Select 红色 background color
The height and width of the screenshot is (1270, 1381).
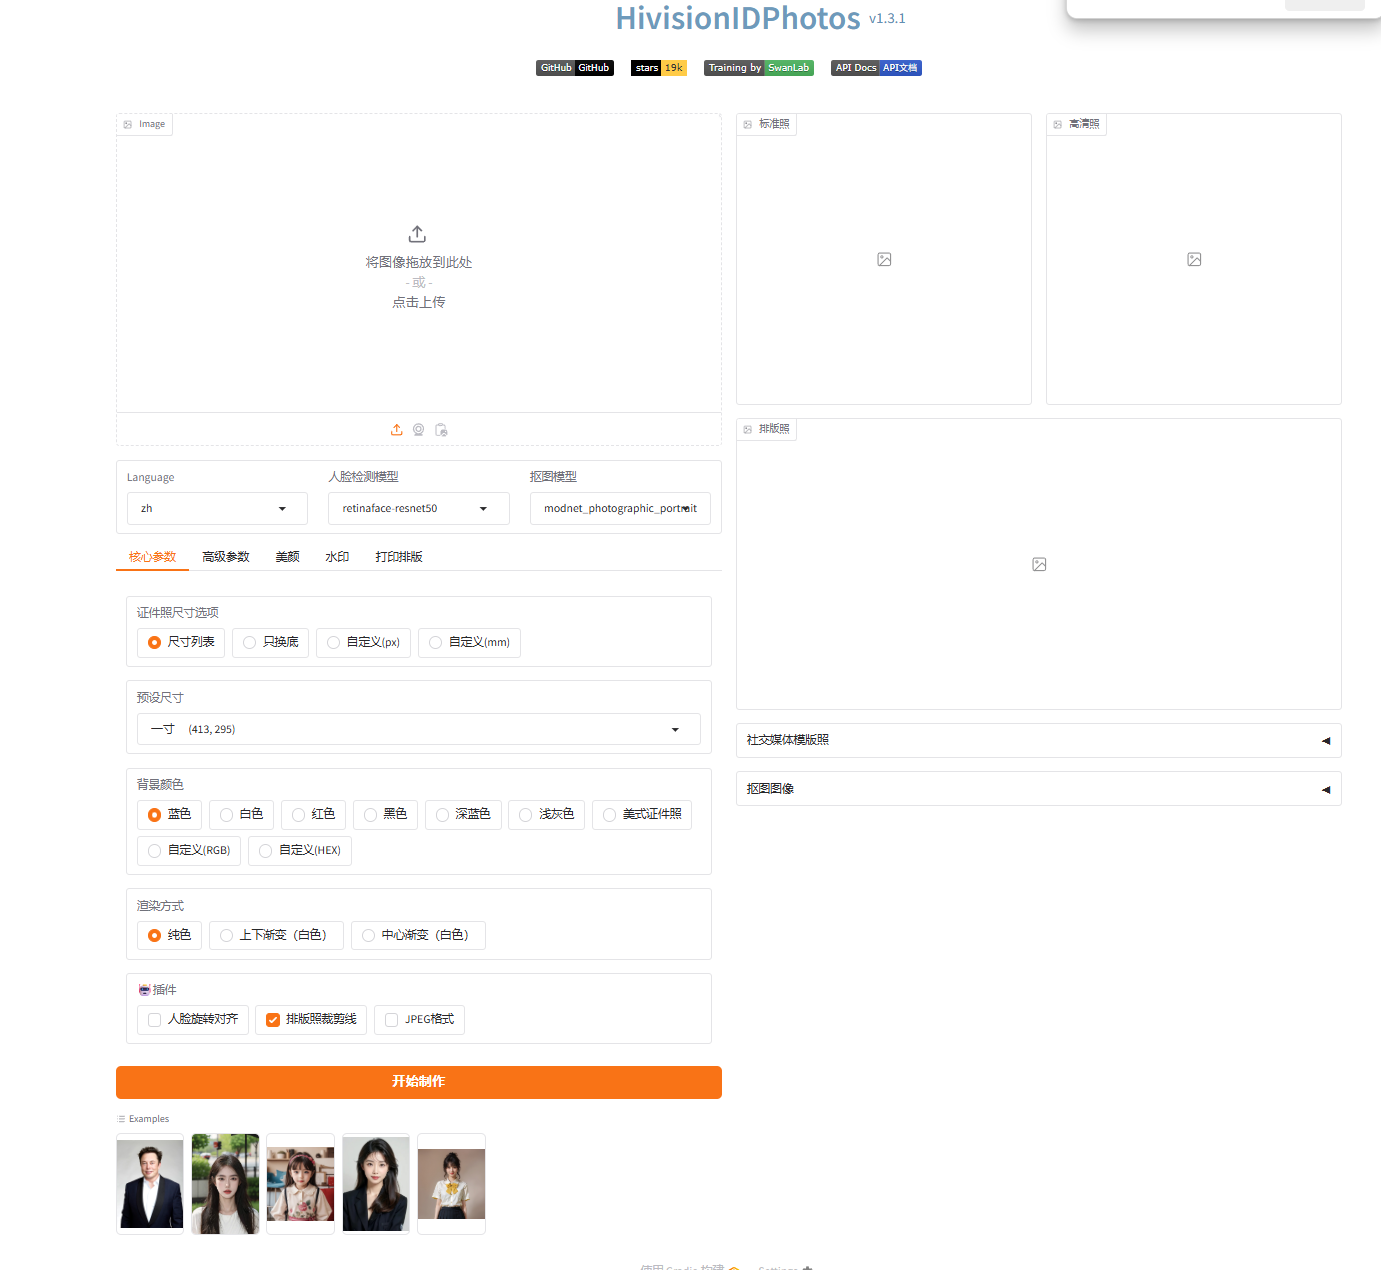(314, 815)
